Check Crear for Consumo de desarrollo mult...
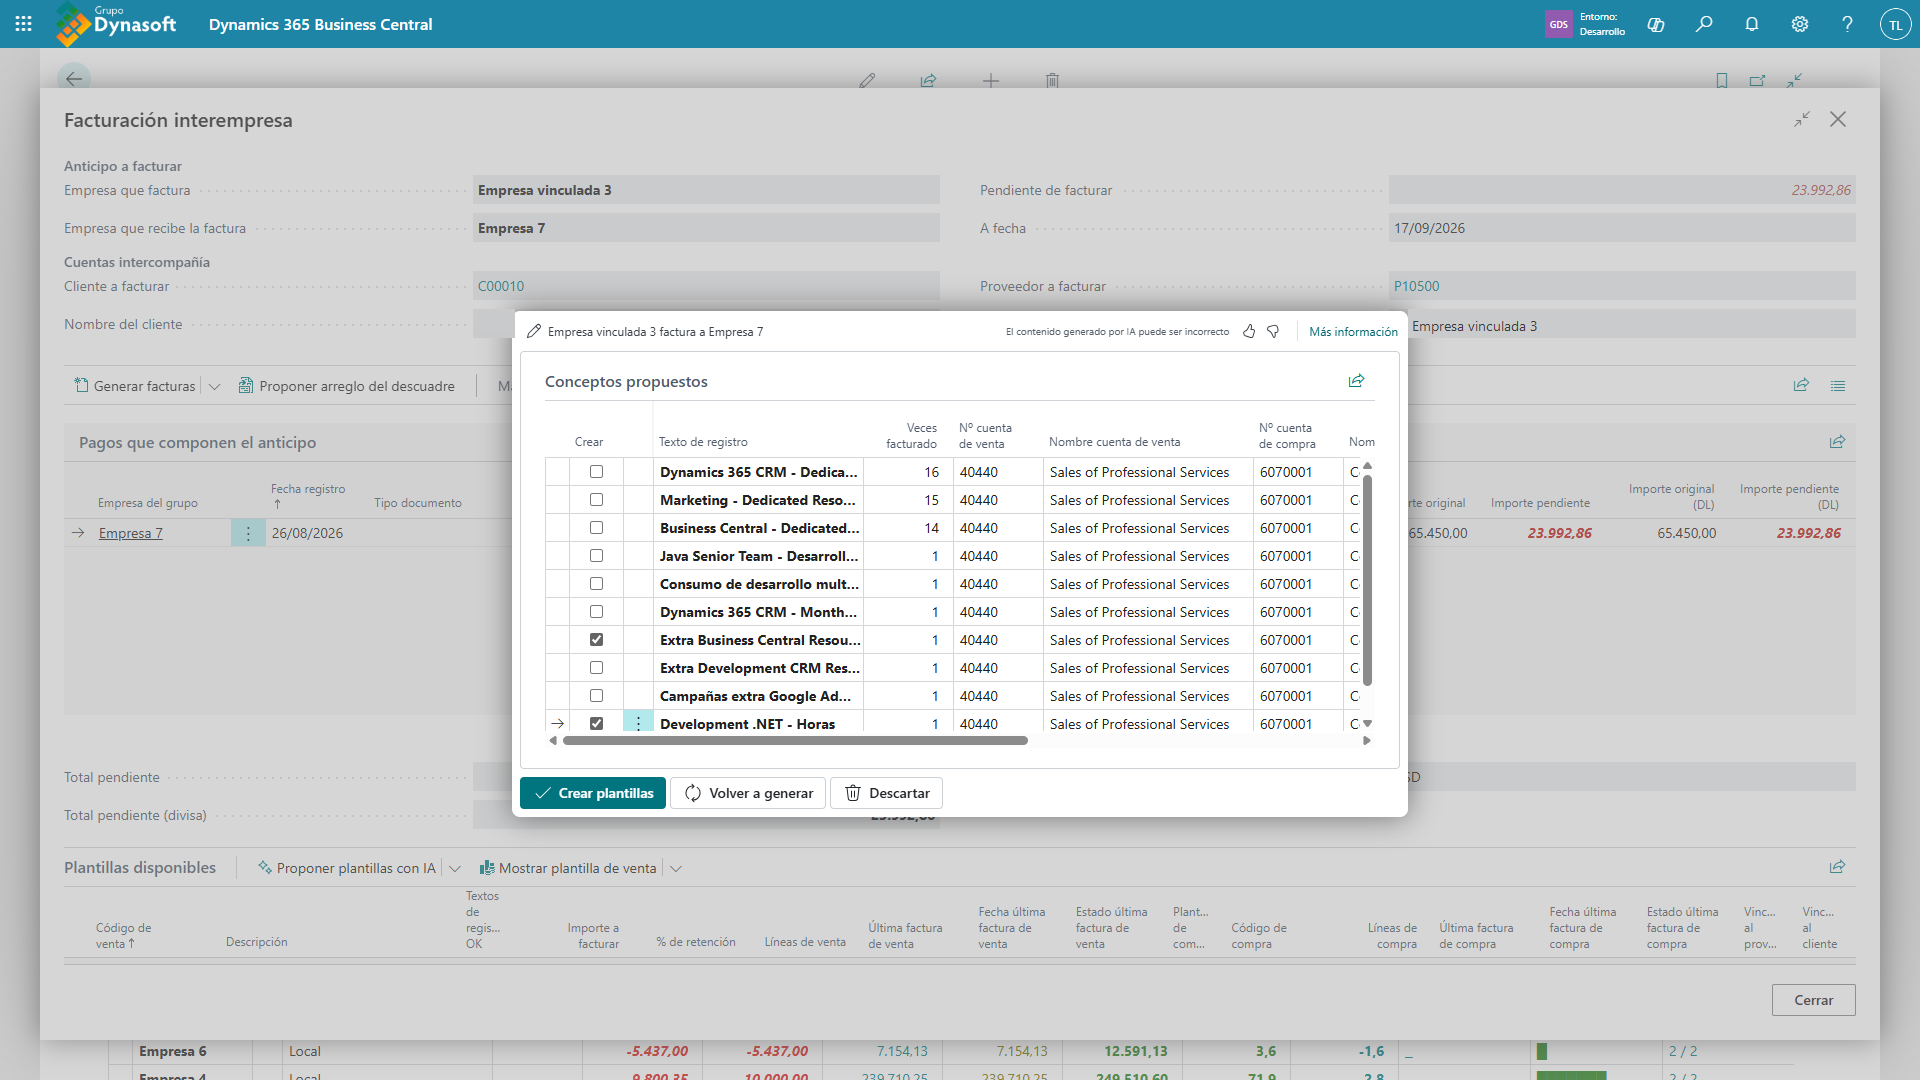The width and height of the screenshot is (1920, 1080). (x=597, y=584)
